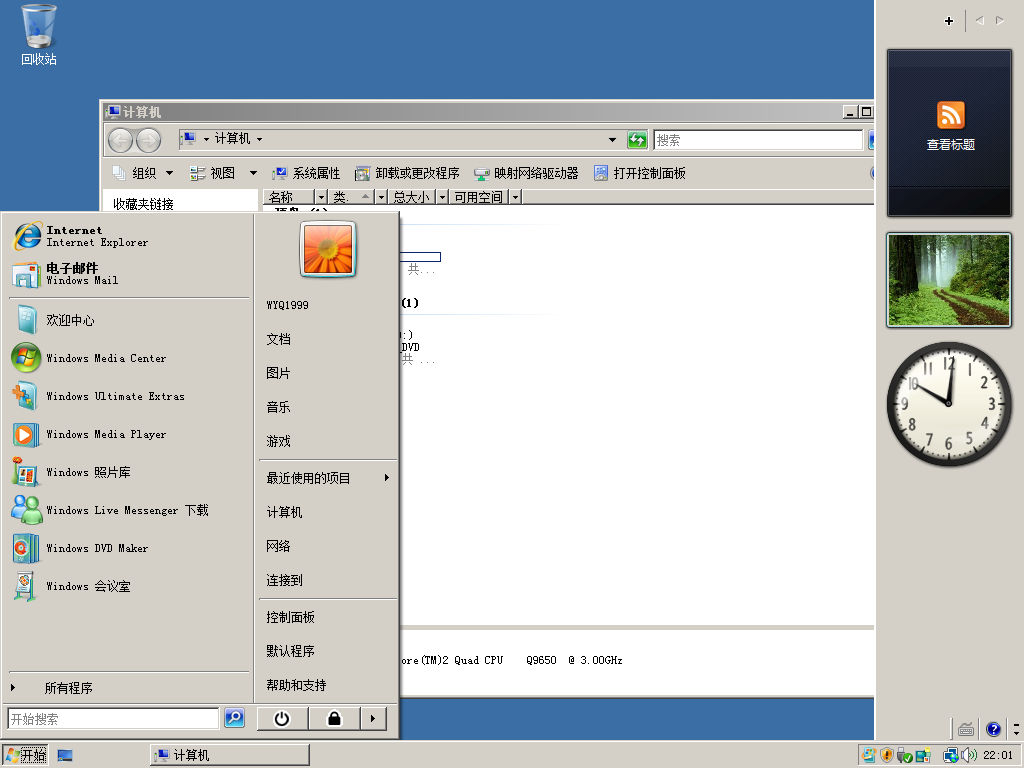Click the Windows Sidebar tray icon
The height and width of the screenshot is (768, 1024).
[x=923, y=756]
